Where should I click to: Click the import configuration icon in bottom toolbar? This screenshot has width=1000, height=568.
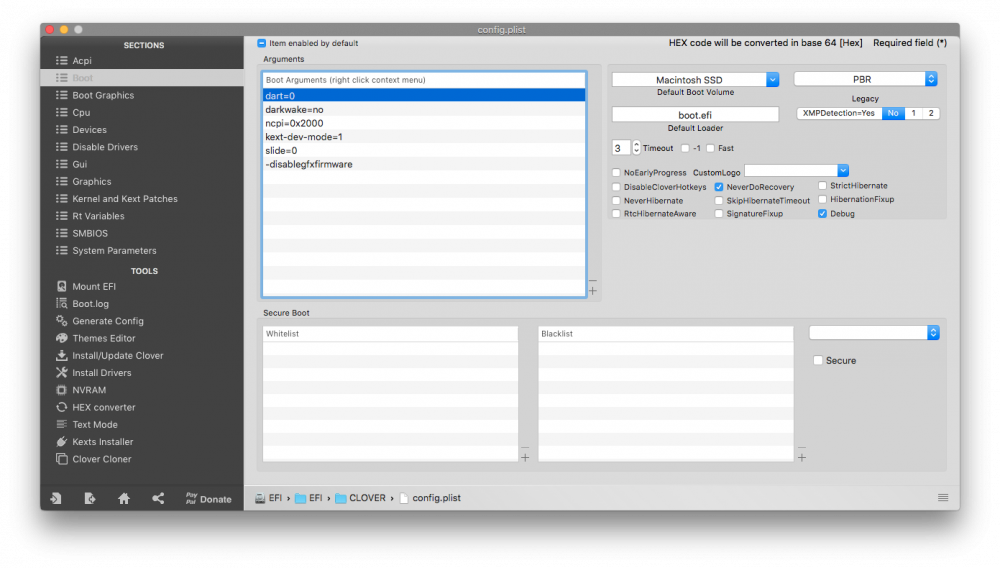(56, 499)
